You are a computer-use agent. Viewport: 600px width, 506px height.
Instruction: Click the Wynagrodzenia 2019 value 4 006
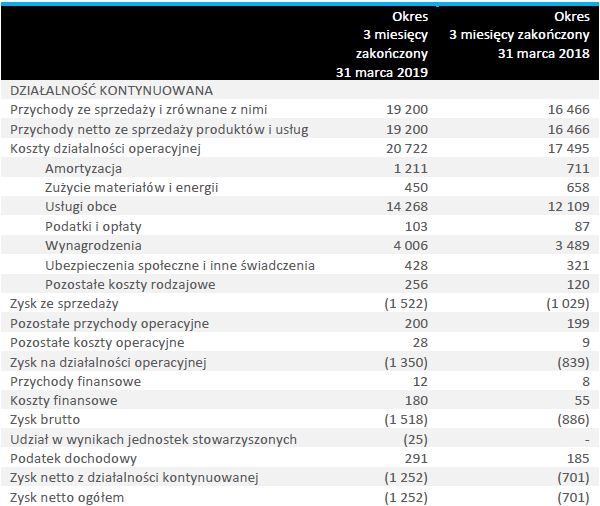(411, 245)
